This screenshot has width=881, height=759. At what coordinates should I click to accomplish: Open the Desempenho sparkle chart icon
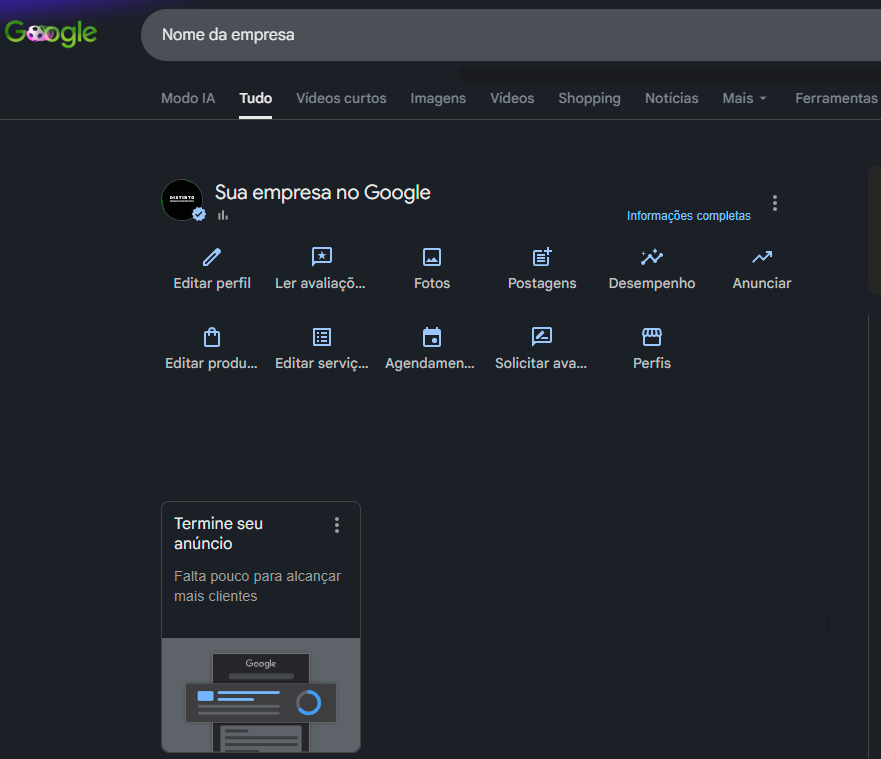point(652,257)
